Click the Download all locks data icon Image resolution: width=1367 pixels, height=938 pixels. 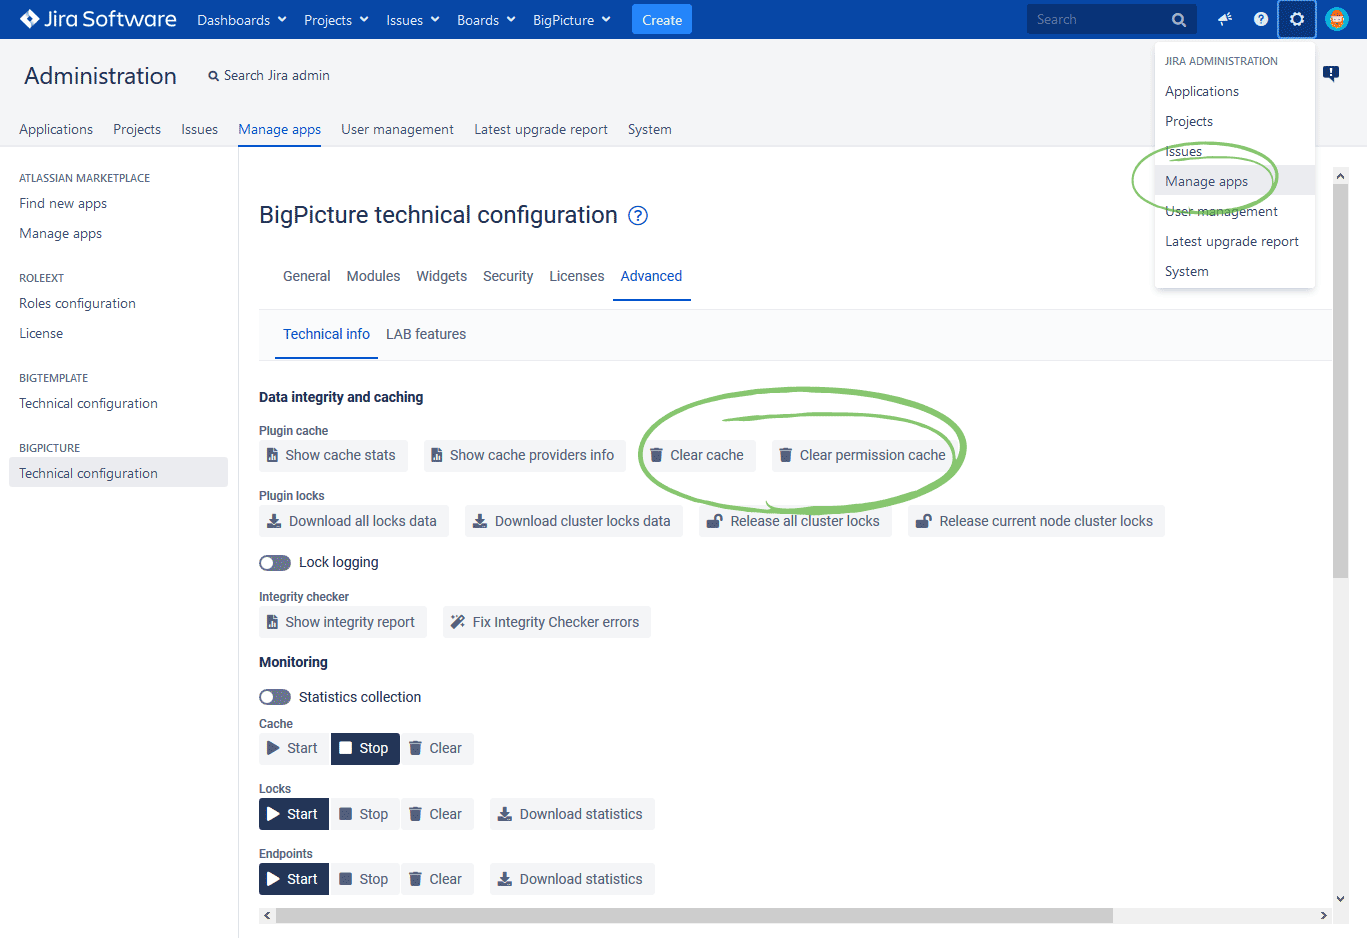tap(273, 520)
